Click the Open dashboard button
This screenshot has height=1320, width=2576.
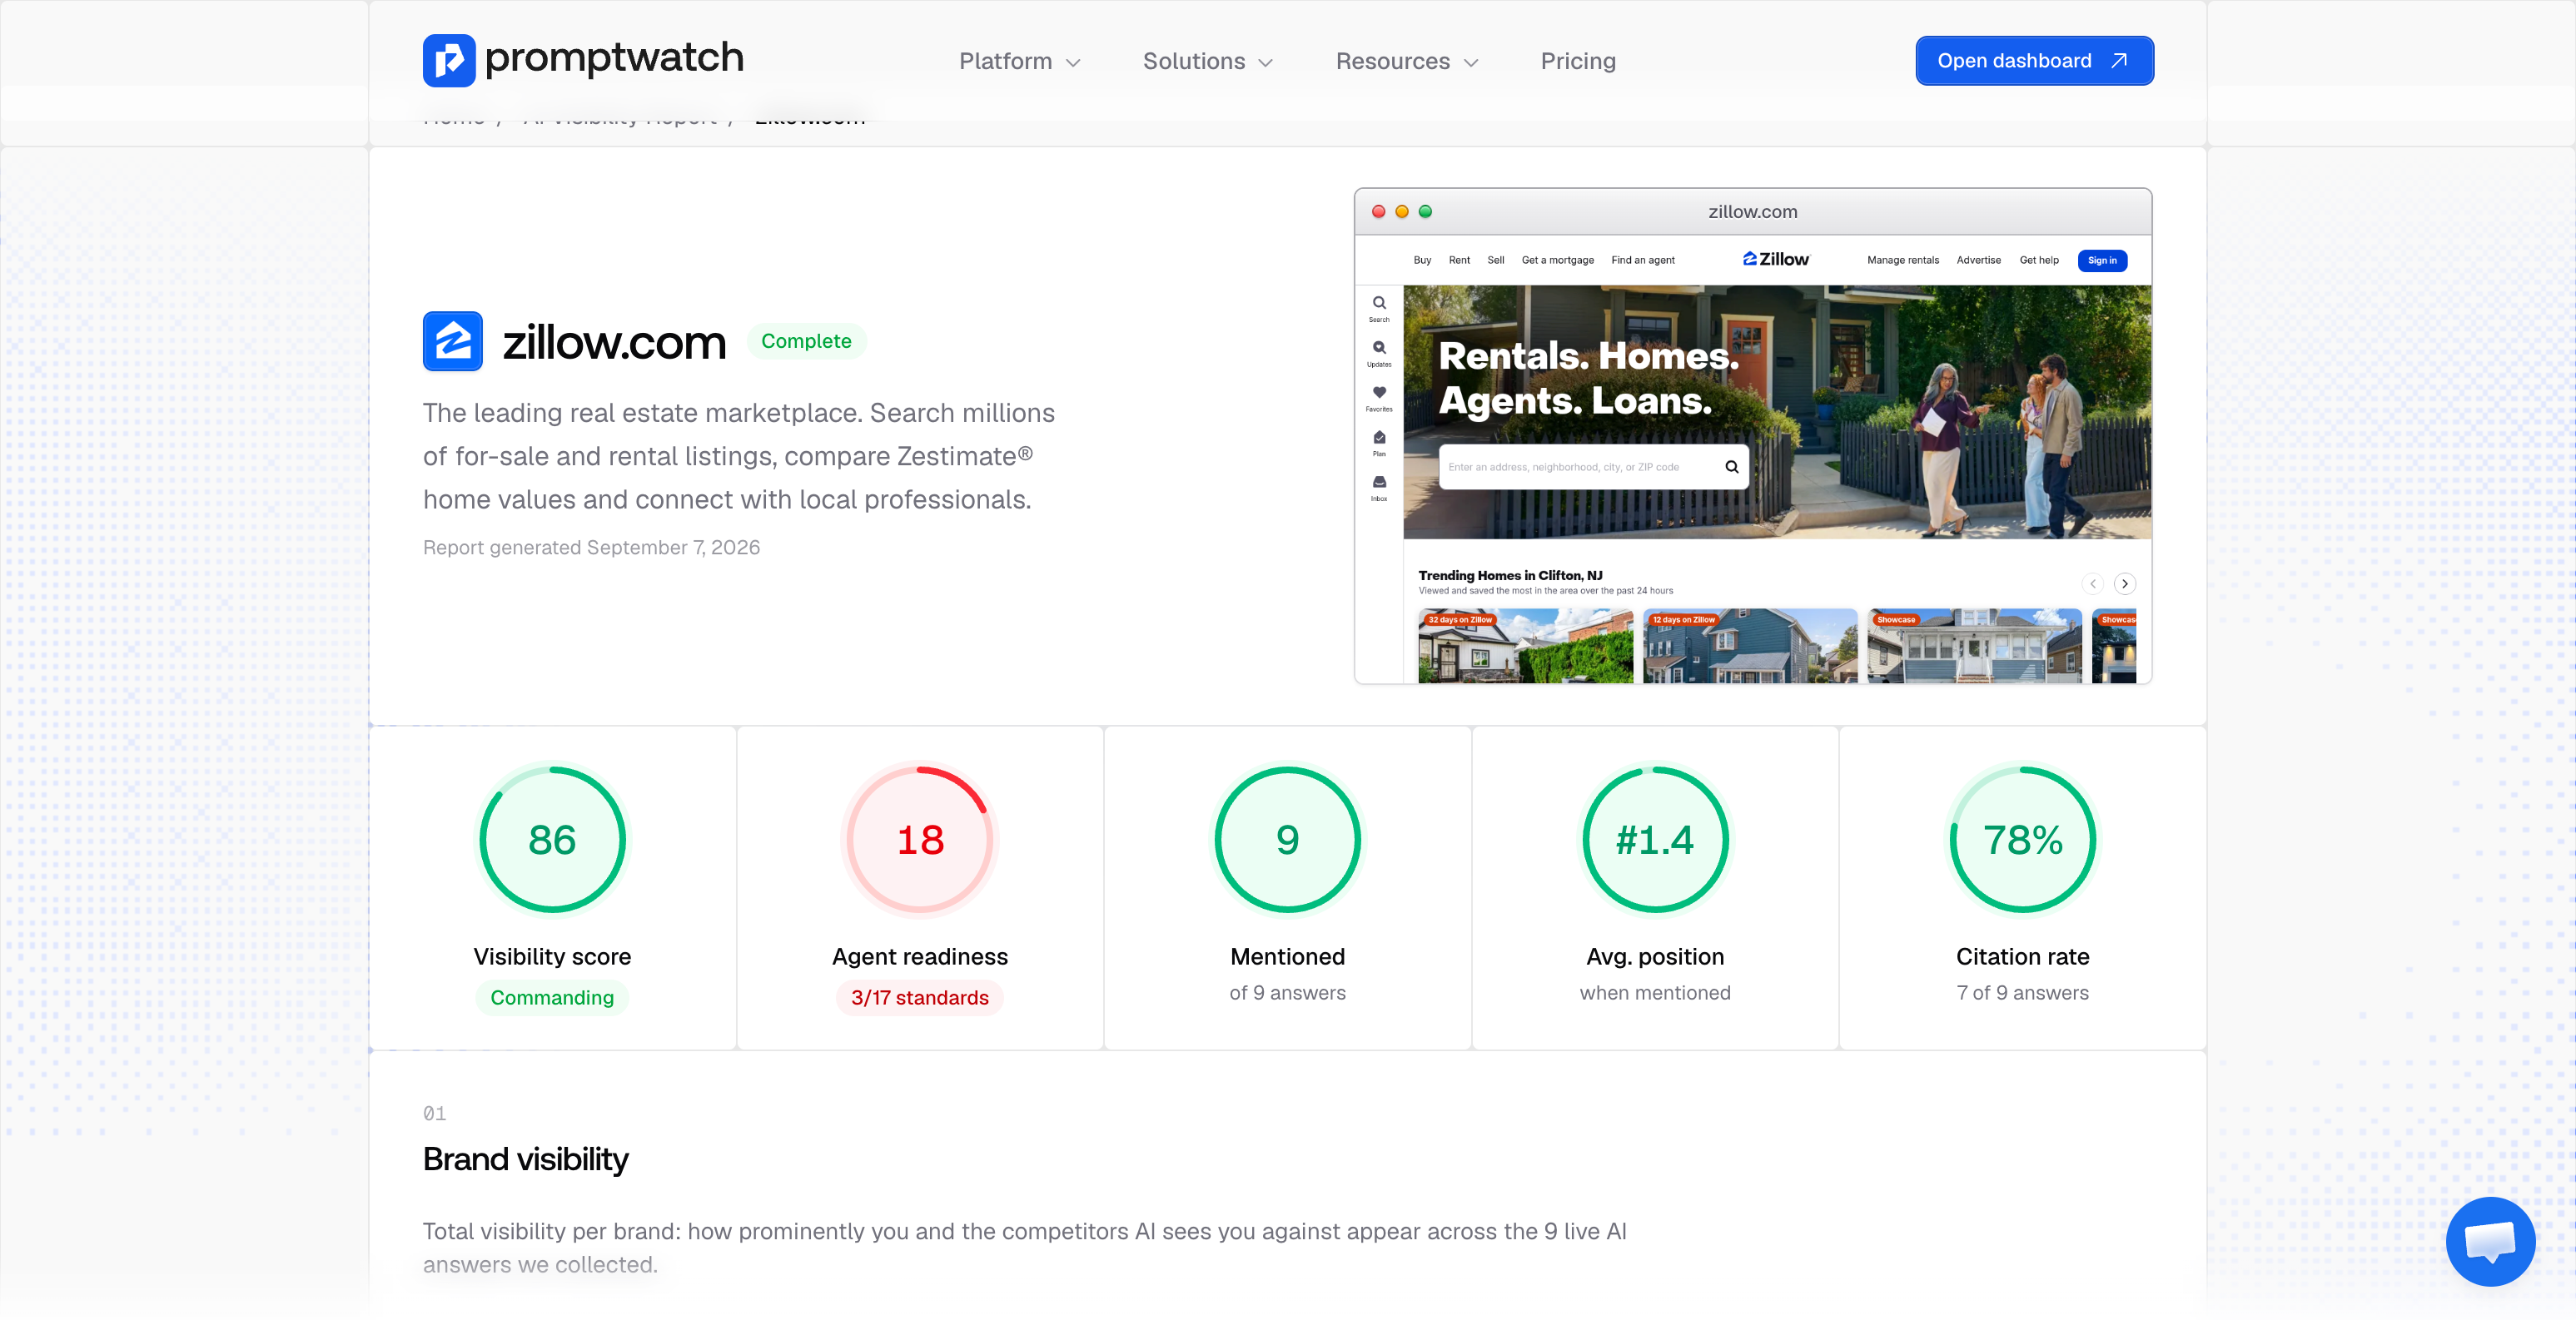[2034, 61]
